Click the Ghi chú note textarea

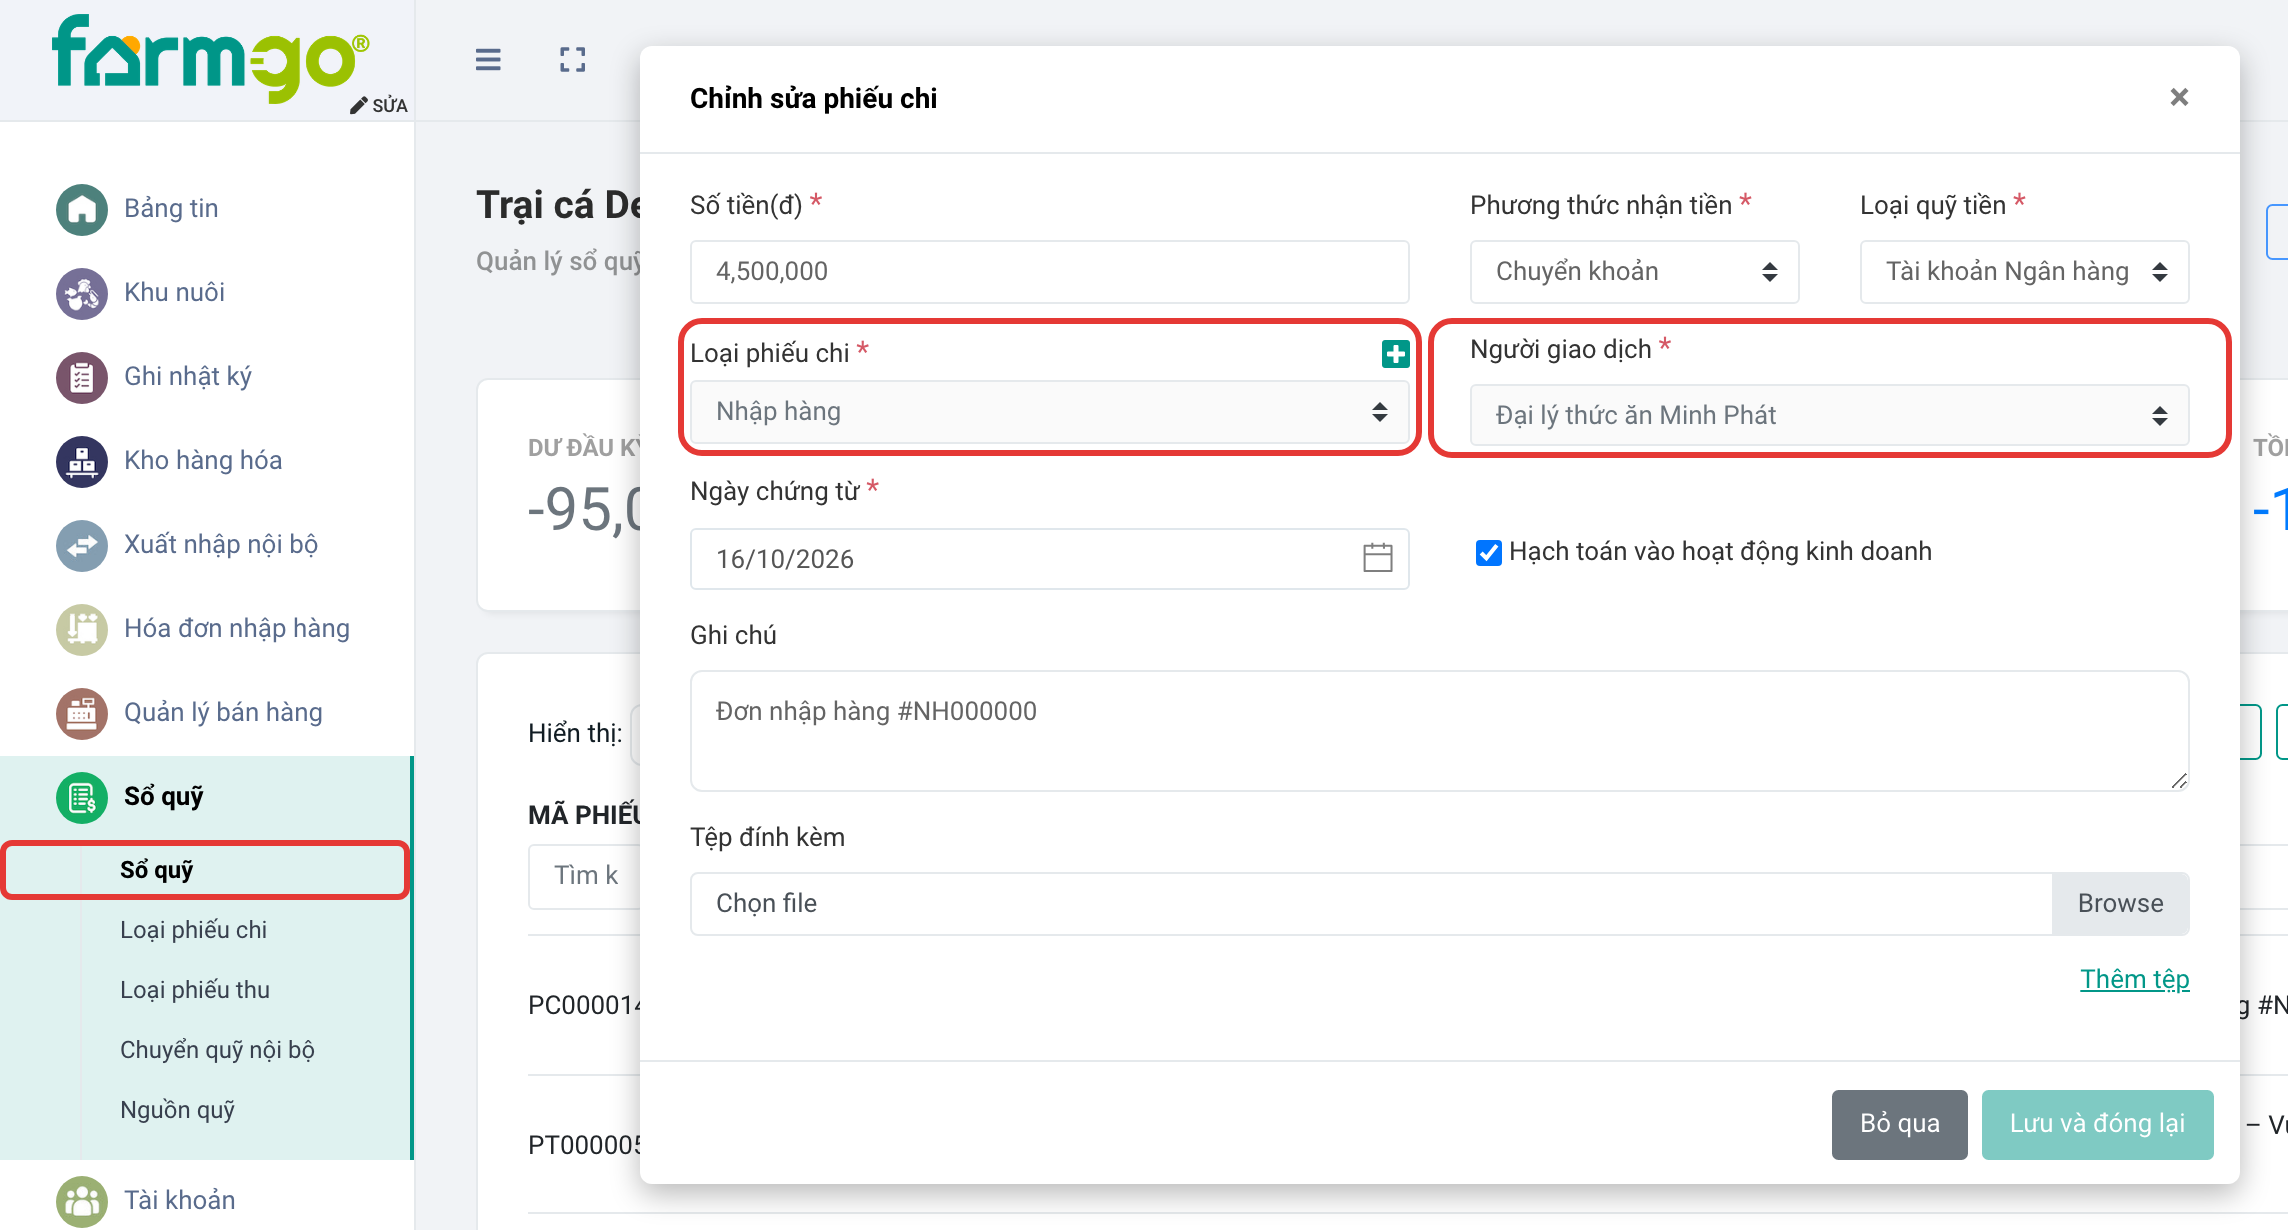[1440, 731]
